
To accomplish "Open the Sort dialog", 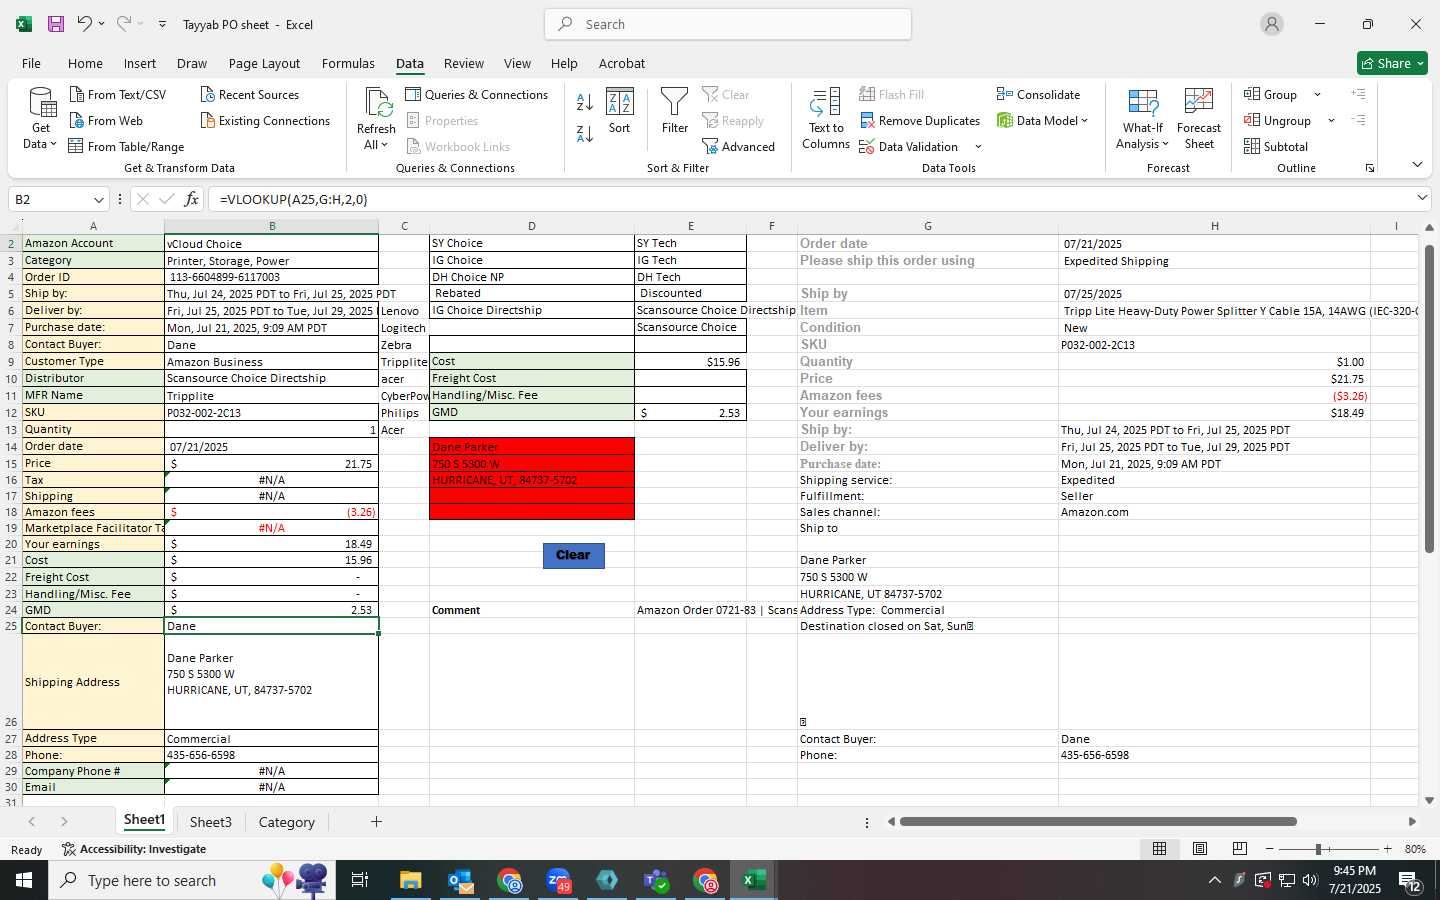I will click(x=620, y=111).
